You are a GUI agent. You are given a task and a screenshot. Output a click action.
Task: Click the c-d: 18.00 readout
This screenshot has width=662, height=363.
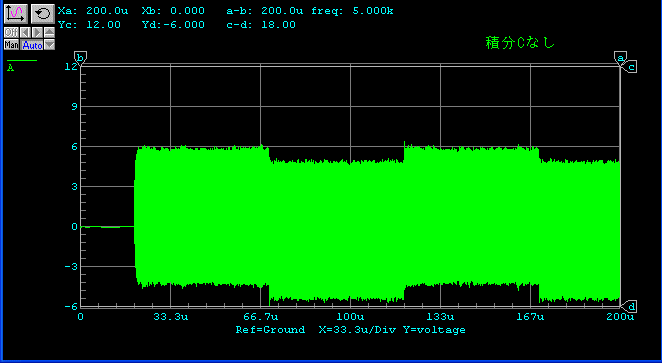point(261,24)
